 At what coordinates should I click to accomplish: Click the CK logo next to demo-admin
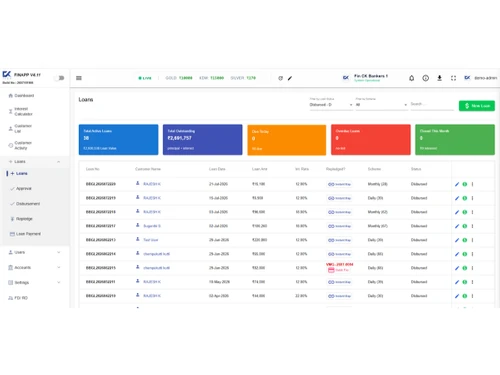(x=467, y=78)
